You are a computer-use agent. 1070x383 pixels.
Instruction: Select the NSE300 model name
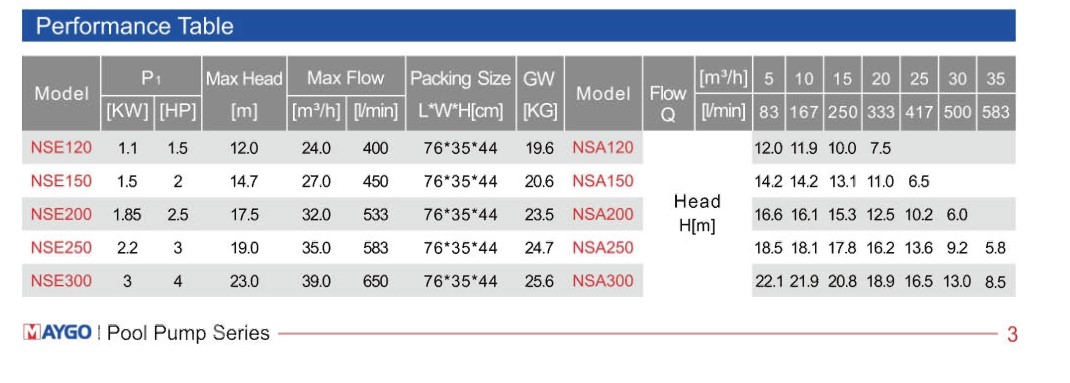(x=61, y=281)
